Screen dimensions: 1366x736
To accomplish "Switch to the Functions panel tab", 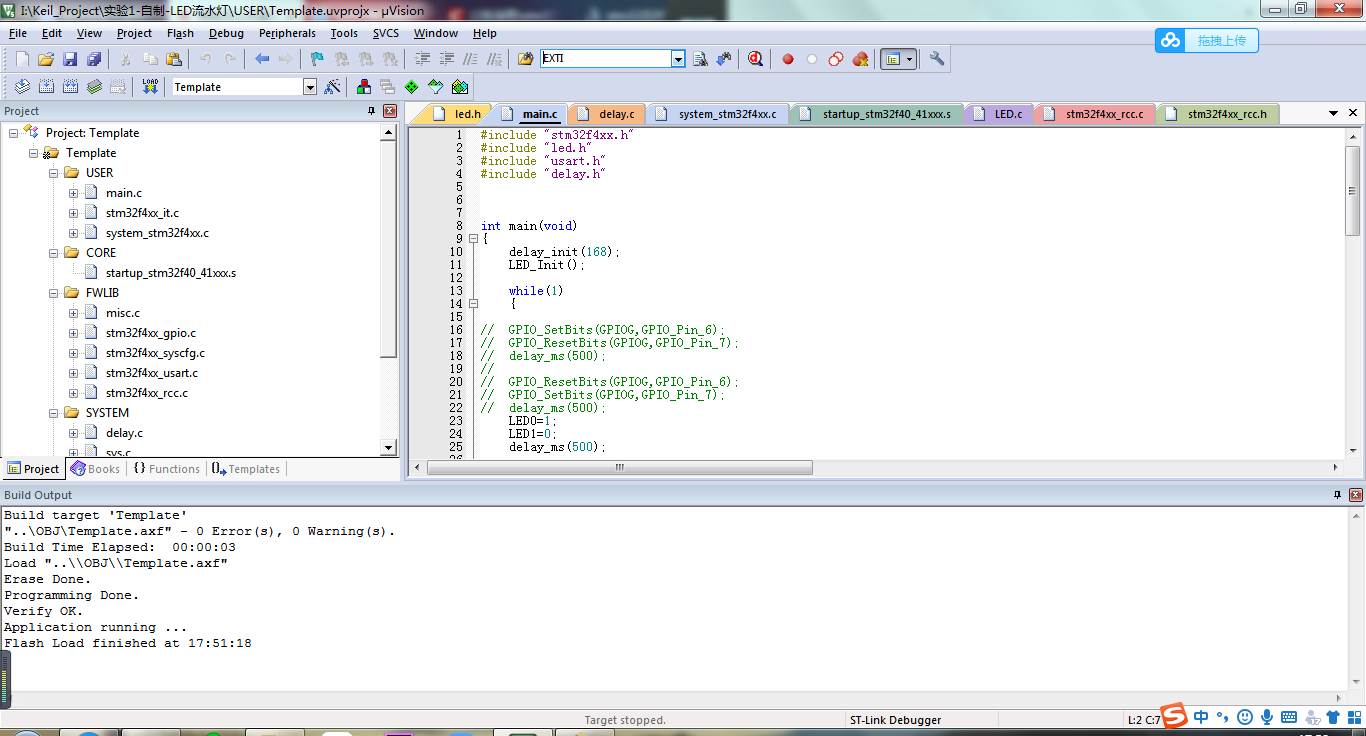I will coord(167,469).
